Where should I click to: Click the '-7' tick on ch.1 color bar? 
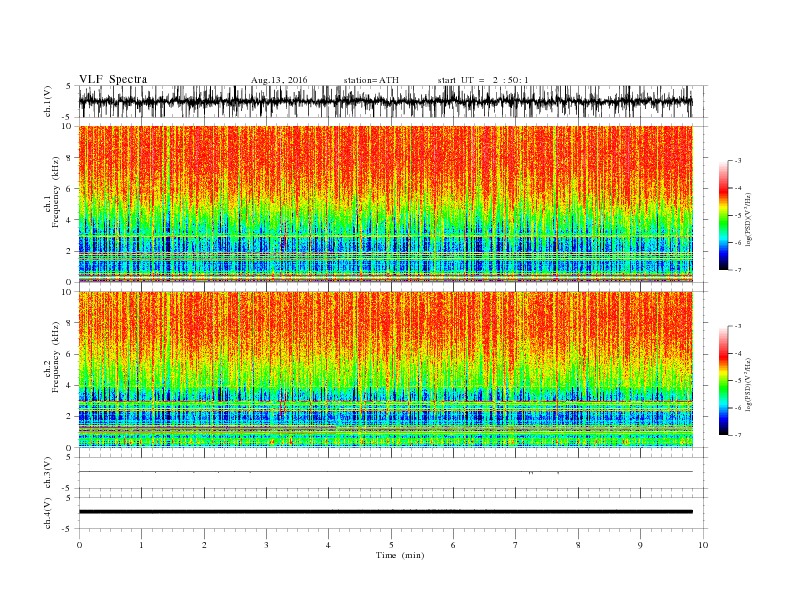pyautogui.click(x=737, y=270)
